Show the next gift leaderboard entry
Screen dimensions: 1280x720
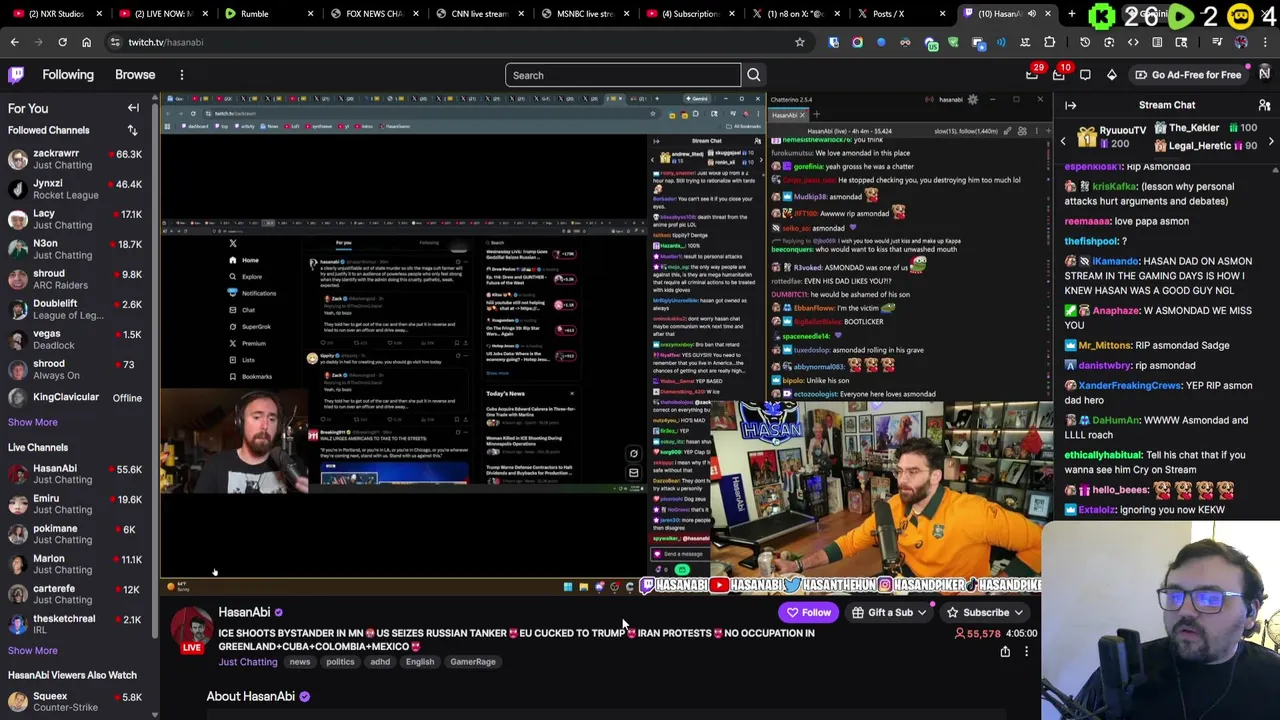pos(1271,142)
